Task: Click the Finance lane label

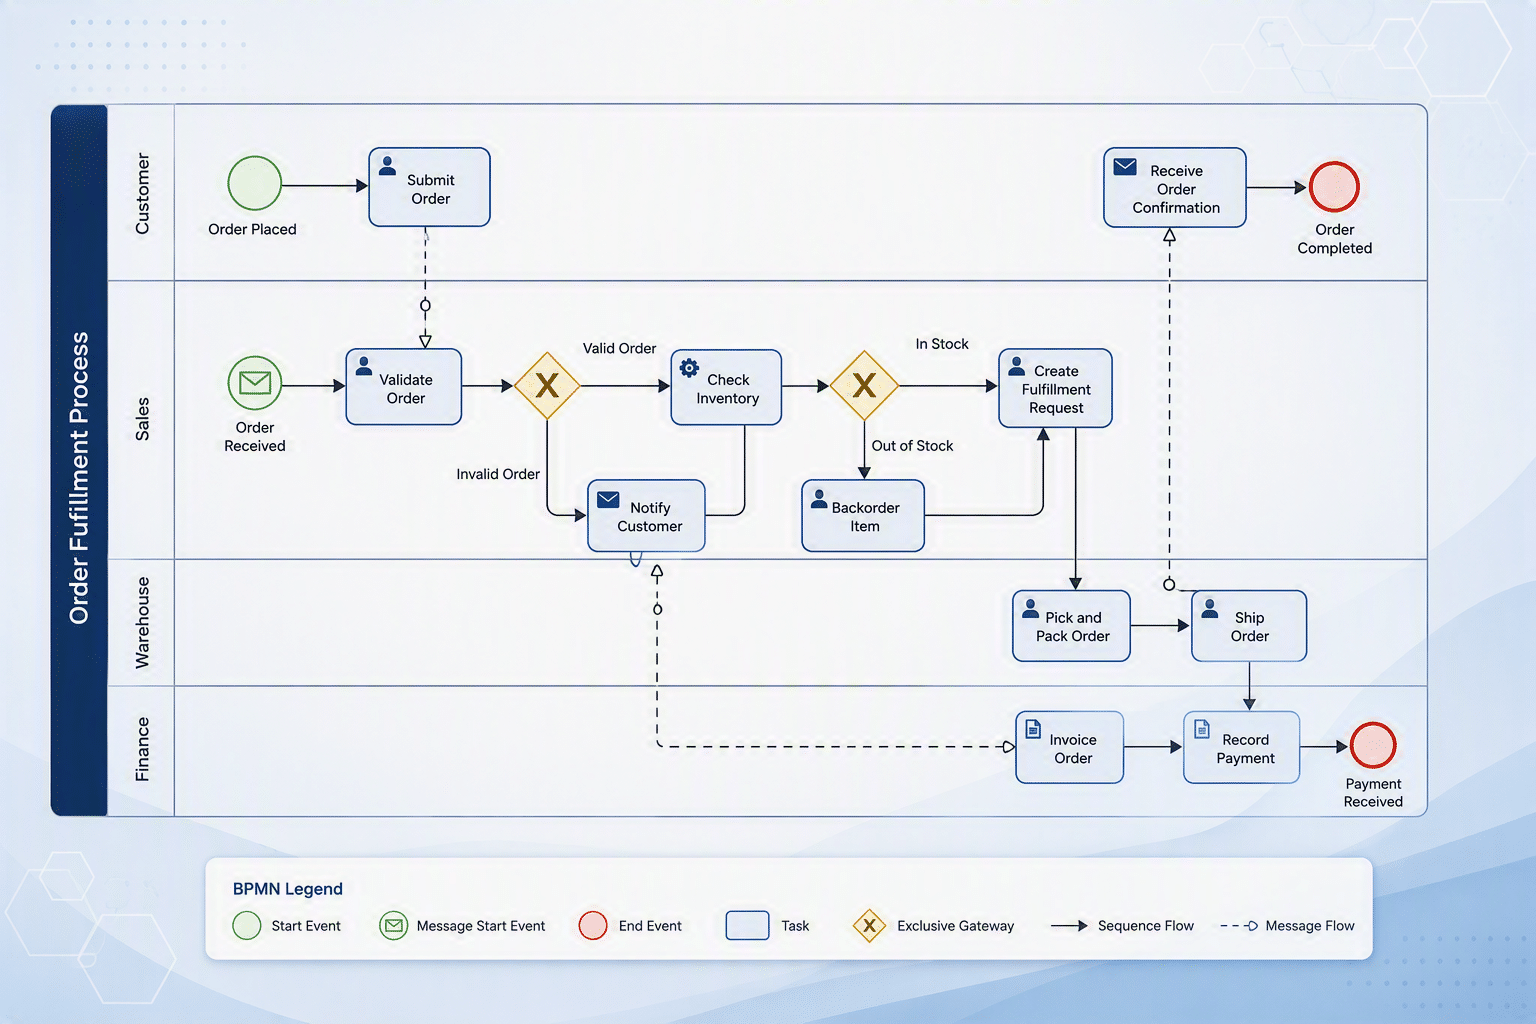Action: click(142, 749)
